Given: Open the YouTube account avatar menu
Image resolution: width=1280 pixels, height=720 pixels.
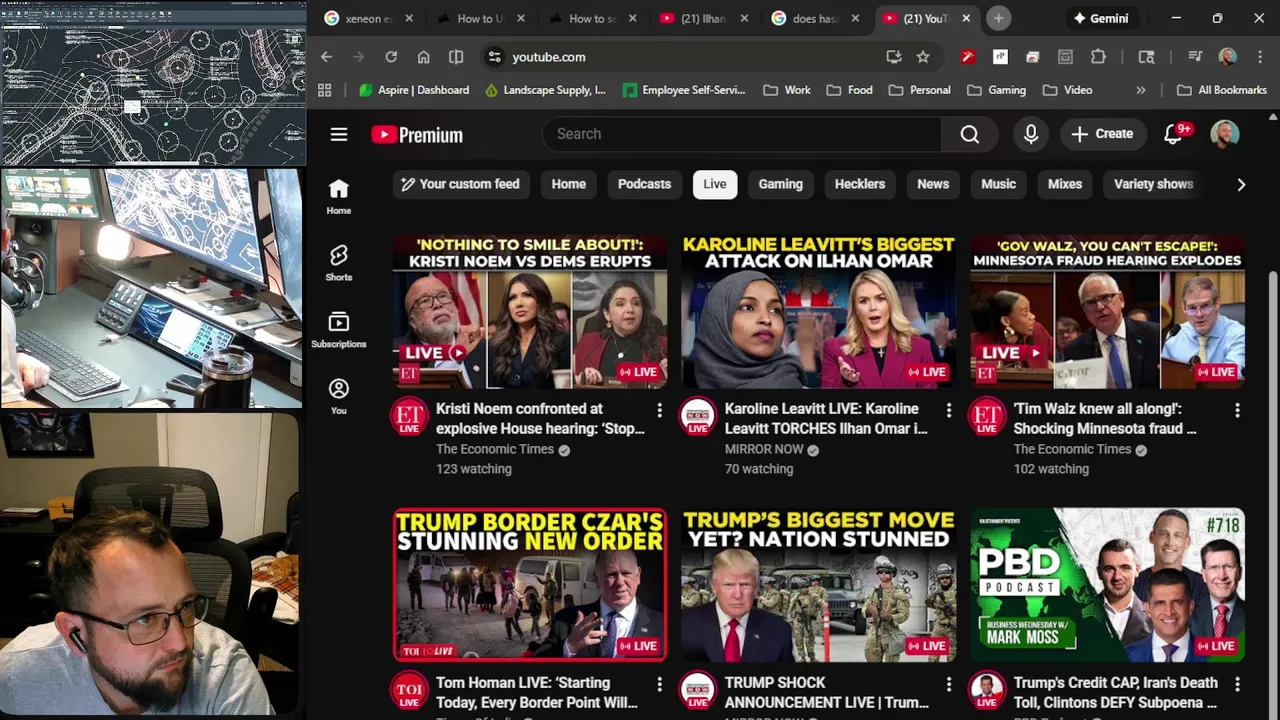Looking at the screenshot, I should (1224, 134).
